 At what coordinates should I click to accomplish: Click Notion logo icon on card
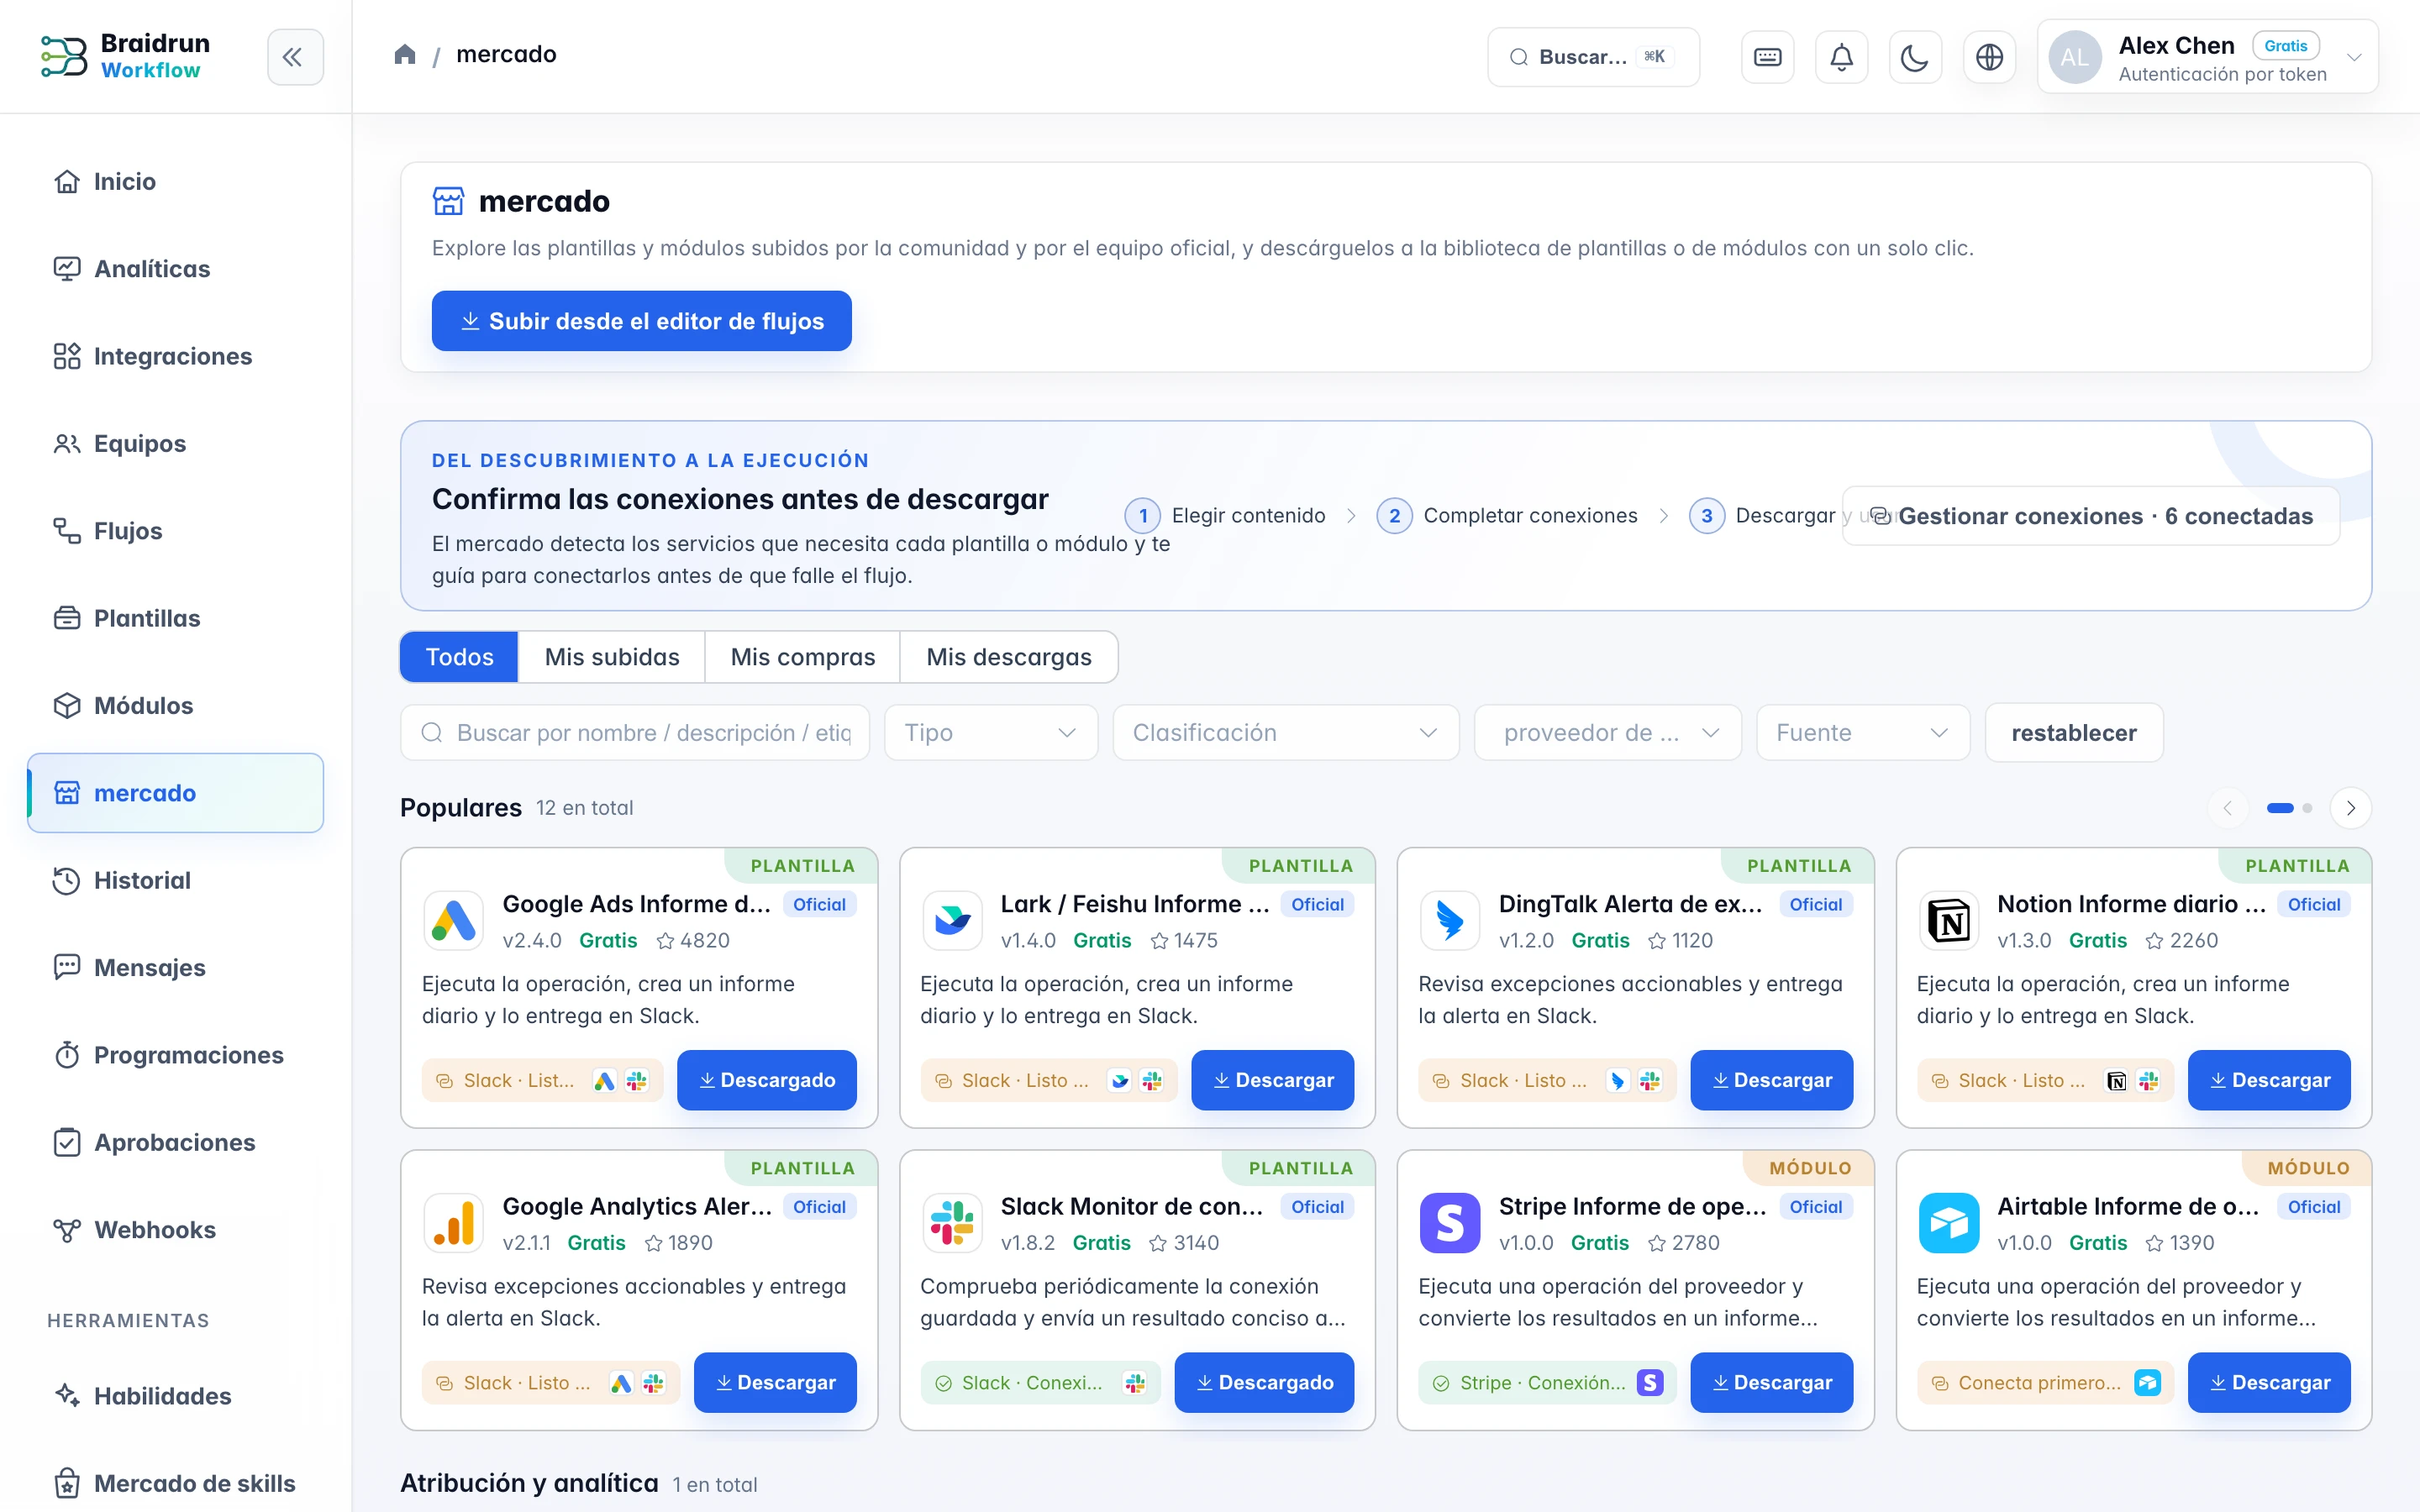pos(1949,920)
